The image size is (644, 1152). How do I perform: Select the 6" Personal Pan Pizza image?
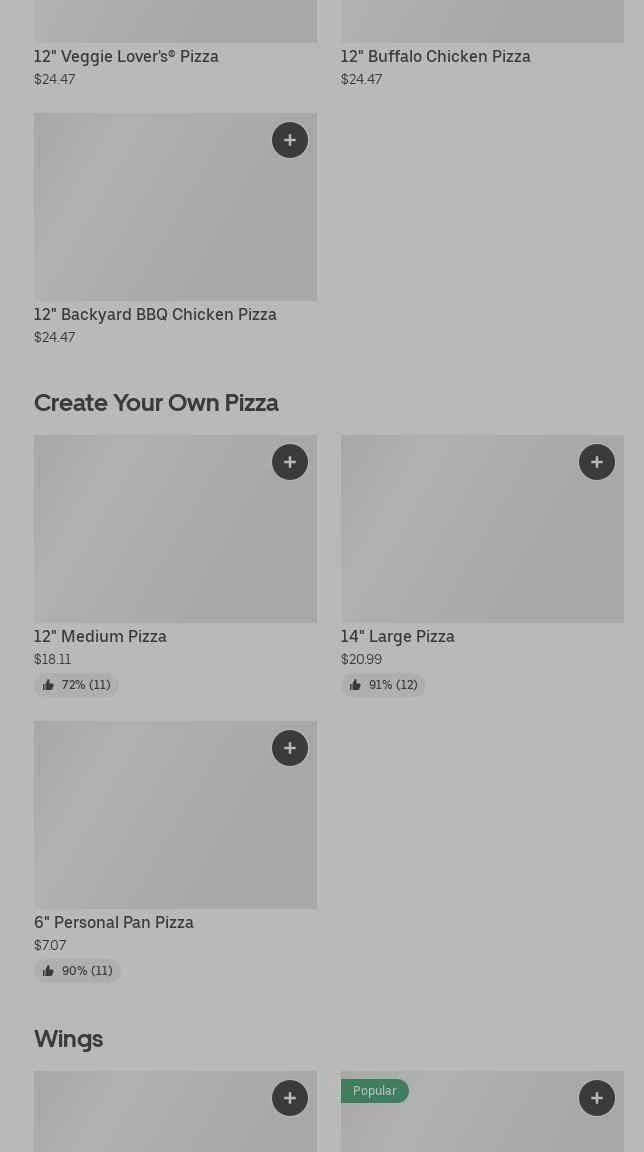176,815
